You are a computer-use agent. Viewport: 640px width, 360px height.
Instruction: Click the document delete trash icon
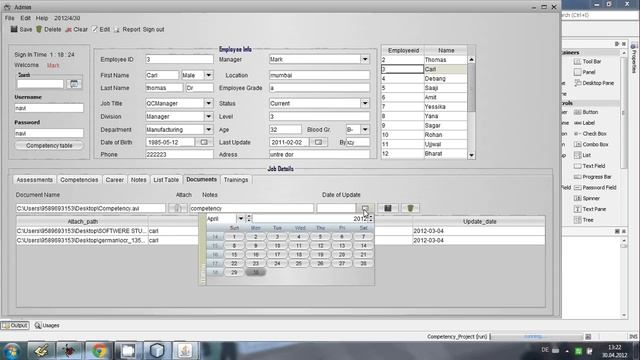[410, 208]
